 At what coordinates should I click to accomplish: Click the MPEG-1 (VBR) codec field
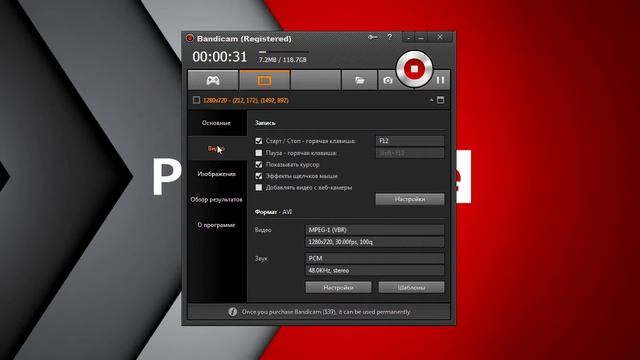click(375, 230)
